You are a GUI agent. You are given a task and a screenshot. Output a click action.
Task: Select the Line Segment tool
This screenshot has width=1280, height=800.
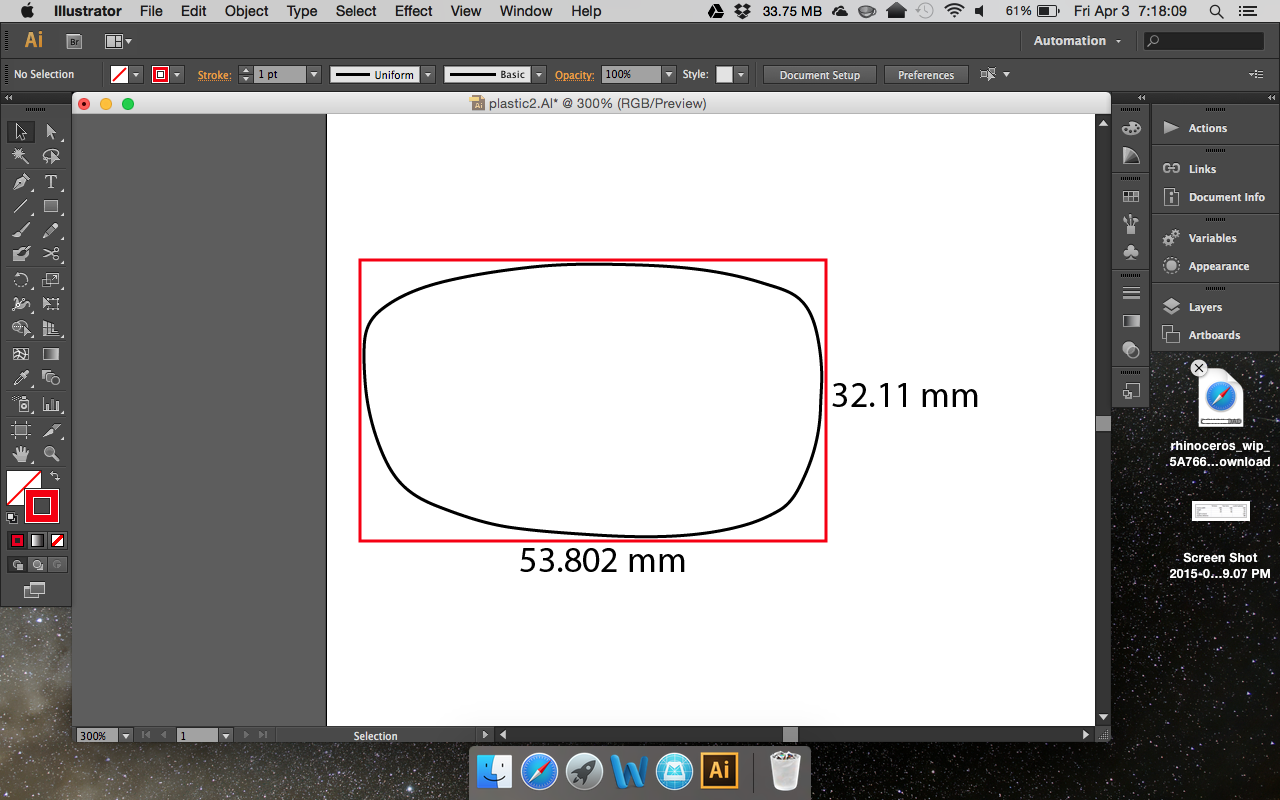[20, 207]
